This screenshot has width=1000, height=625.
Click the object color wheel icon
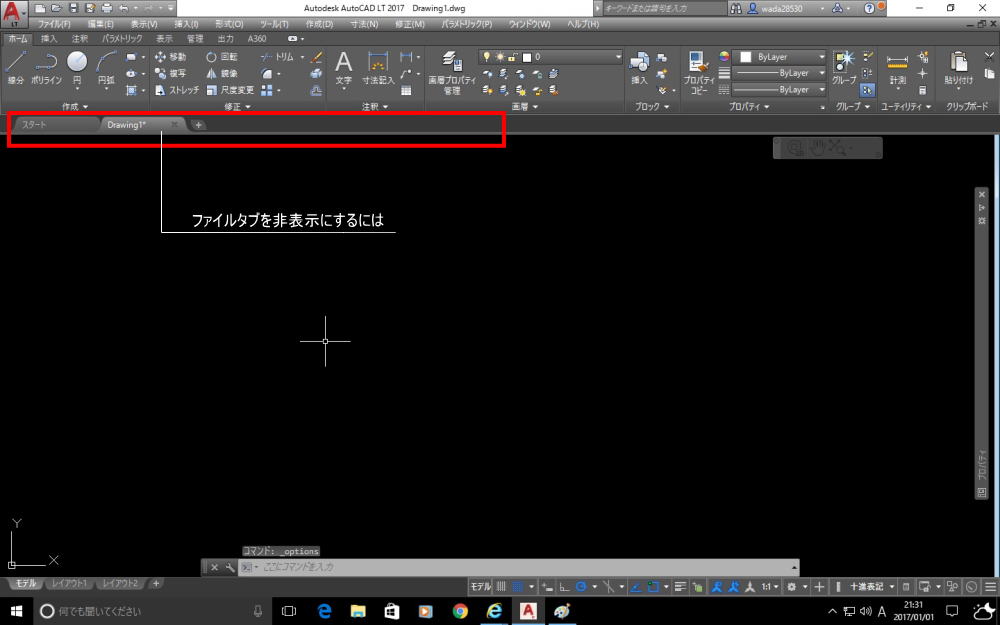724,57
